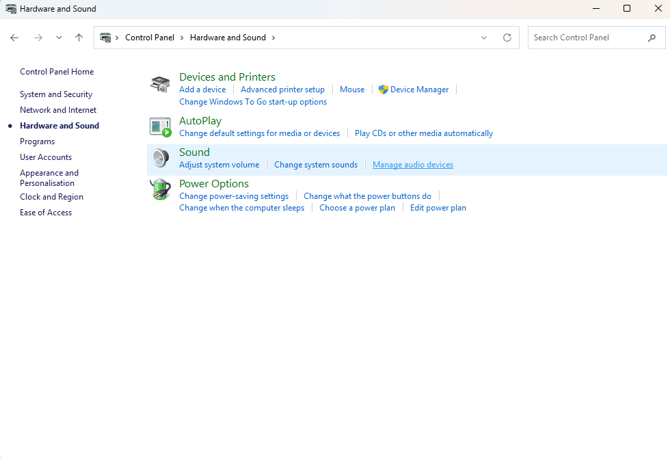
Task: Expand chevron after Hardware and Sound breadcrumb
Action: [x=273, y=38]
